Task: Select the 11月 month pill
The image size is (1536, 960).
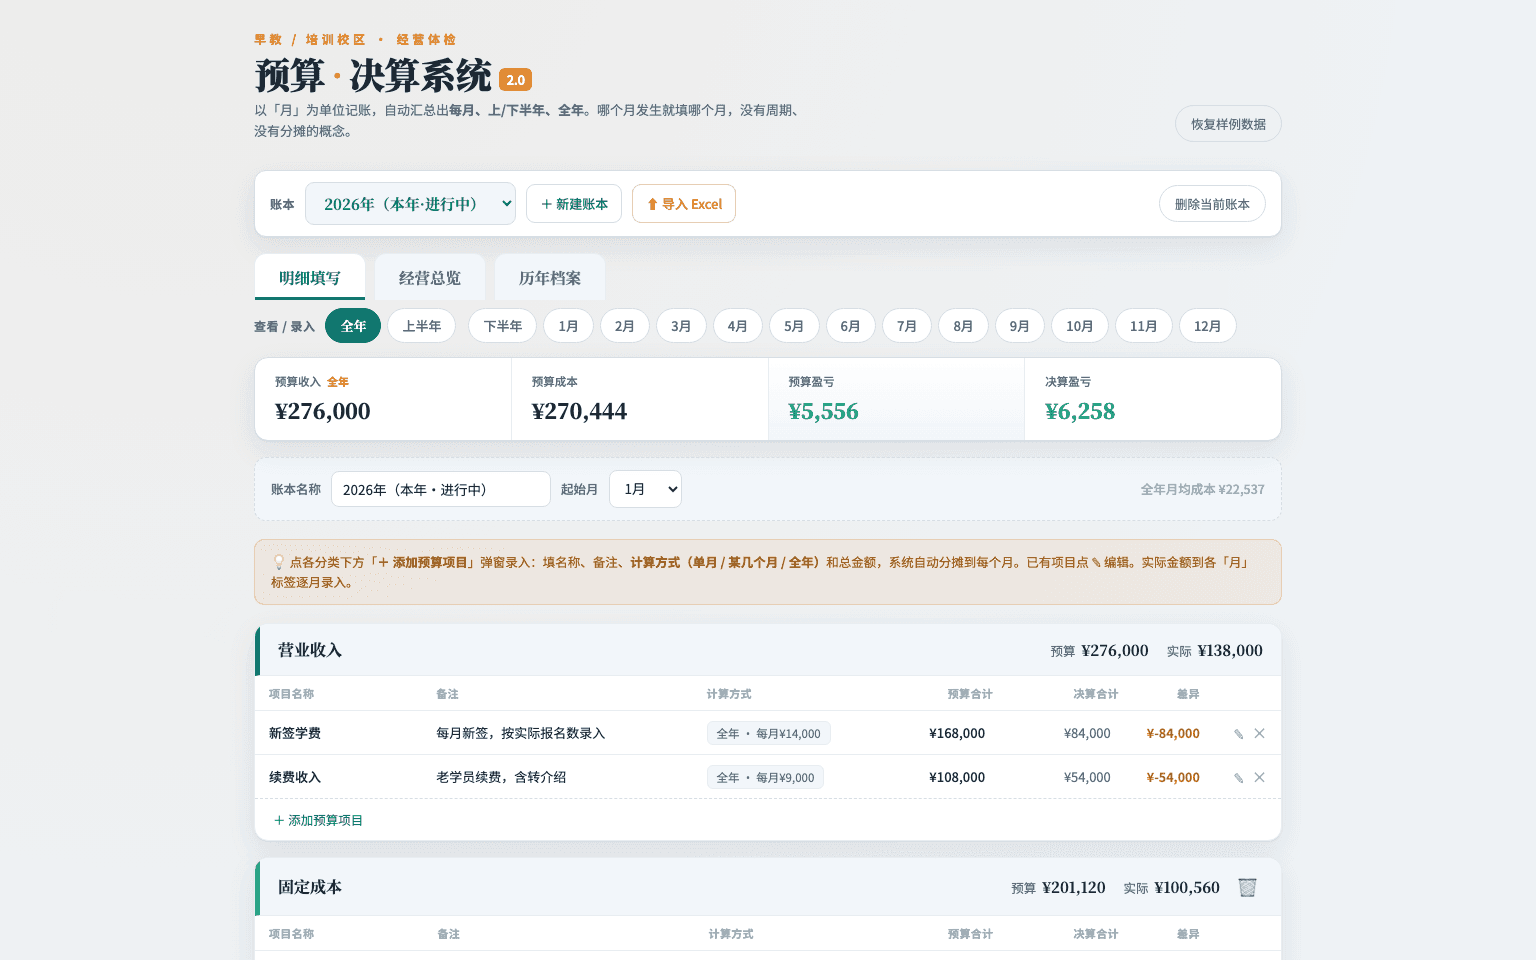Action: tap(1144, 326)
